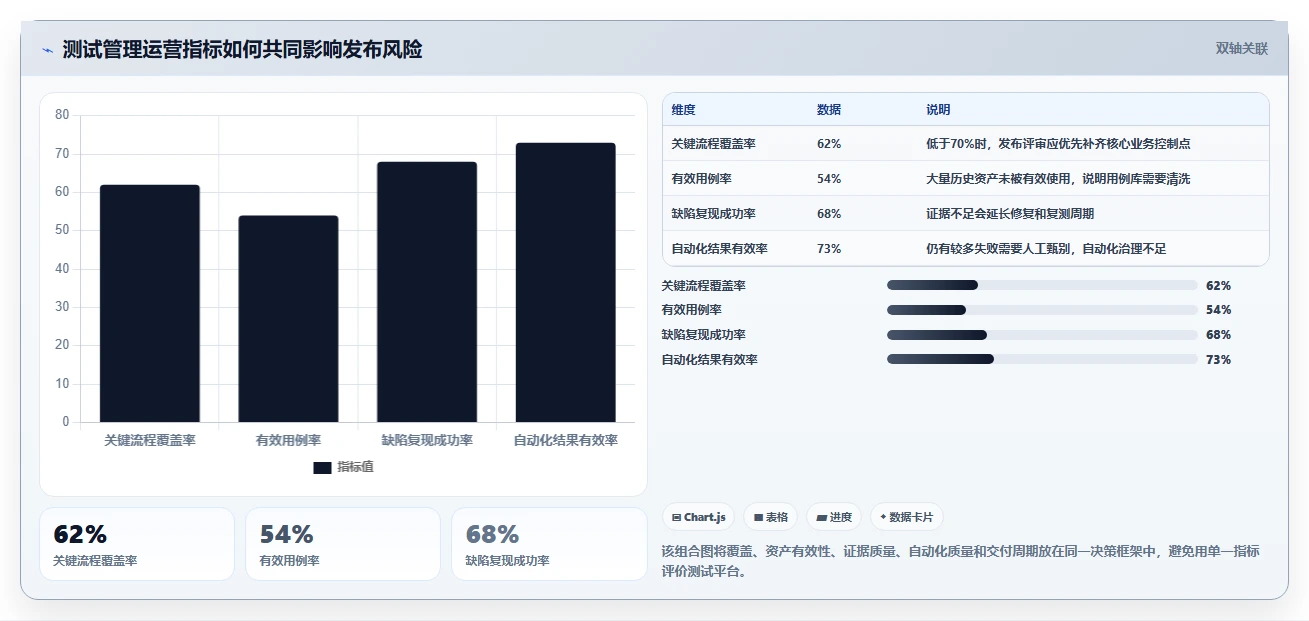Viewport: 1309px width, 621px height.
Task: Toggle the 指标值 legend color box
Action: (x=322, y=467)
